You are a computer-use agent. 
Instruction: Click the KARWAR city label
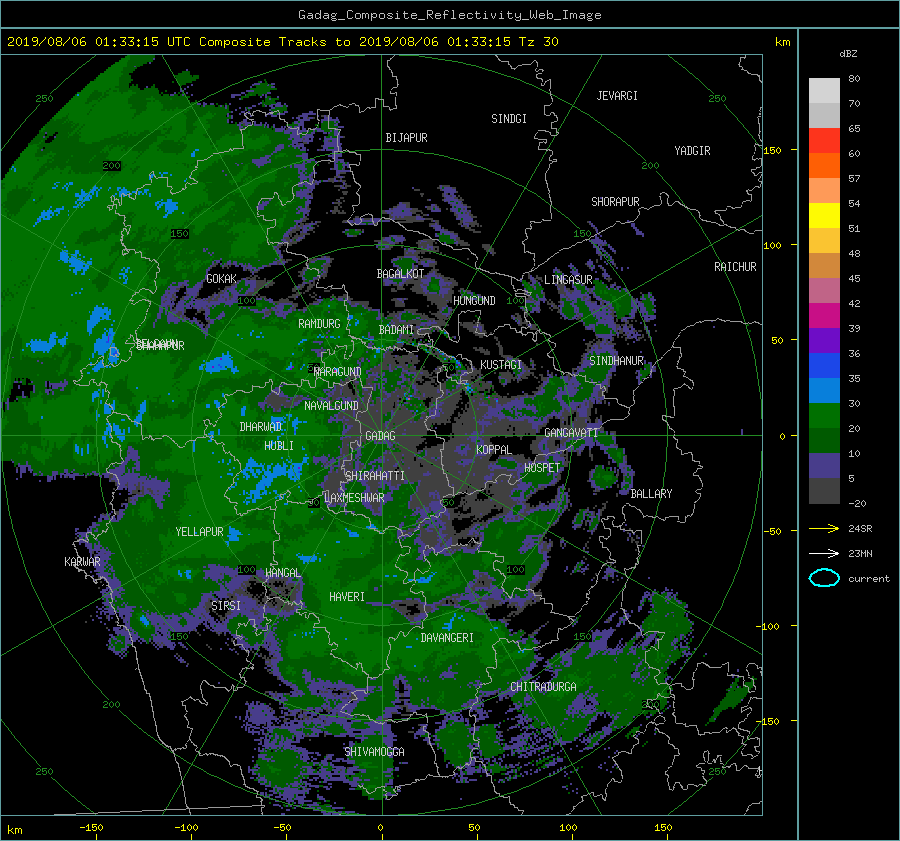[x=82, y=562]
